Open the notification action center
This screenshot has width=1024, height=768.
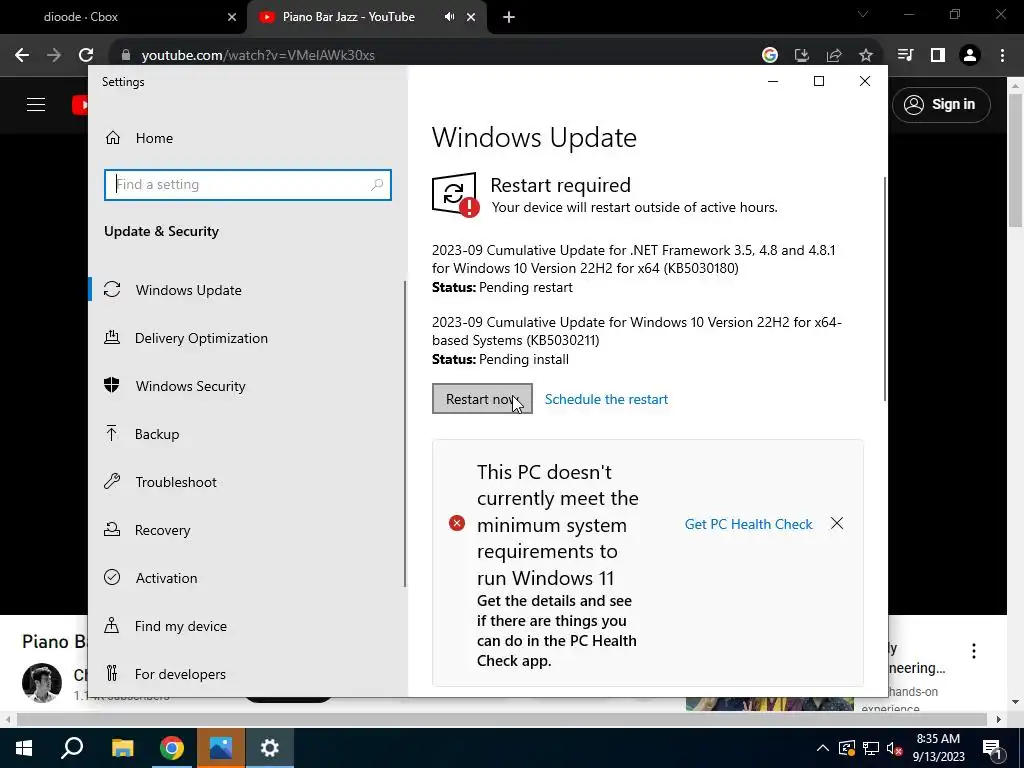pyautogui.click(x=993, y=748)
